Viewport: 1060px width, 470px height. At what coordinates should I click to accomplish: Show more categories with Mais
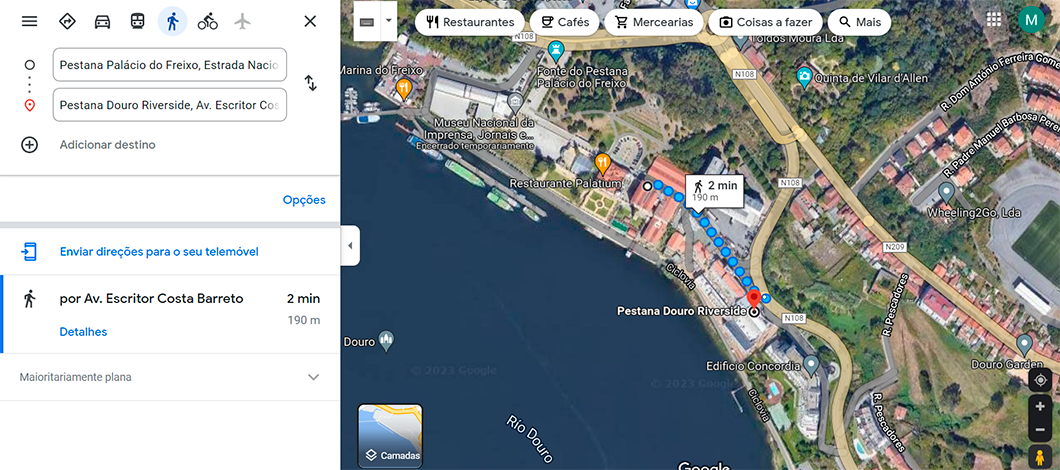click(859, 22)
